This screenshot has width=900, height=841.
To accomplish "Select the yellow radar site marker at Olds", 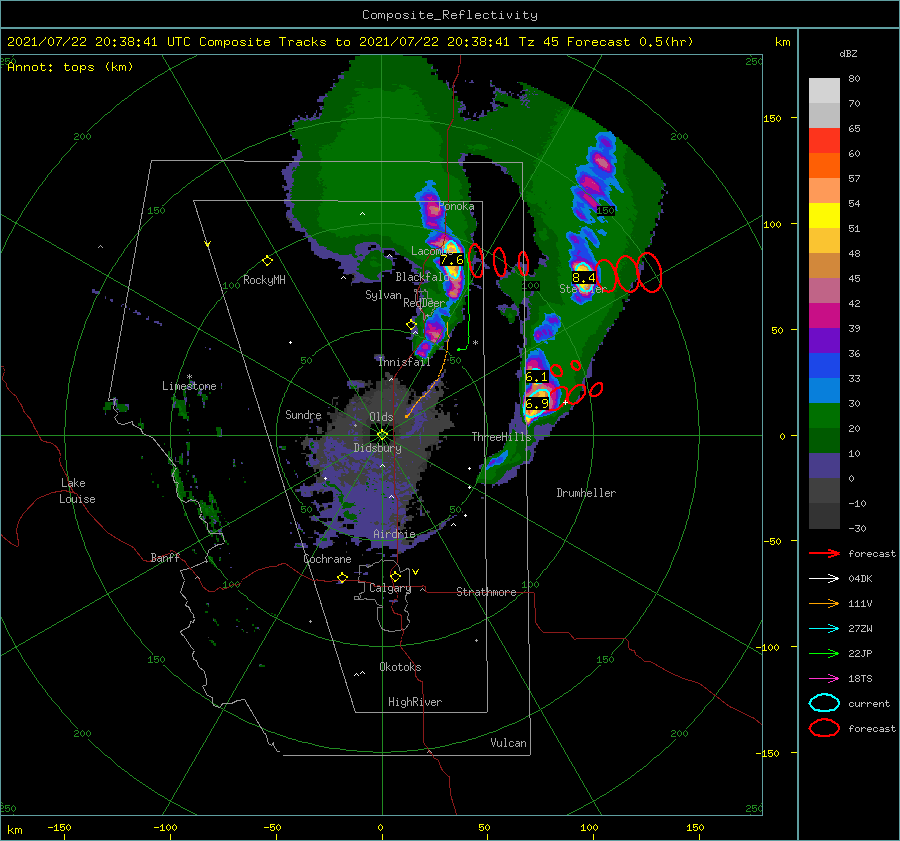I will 382,435.
